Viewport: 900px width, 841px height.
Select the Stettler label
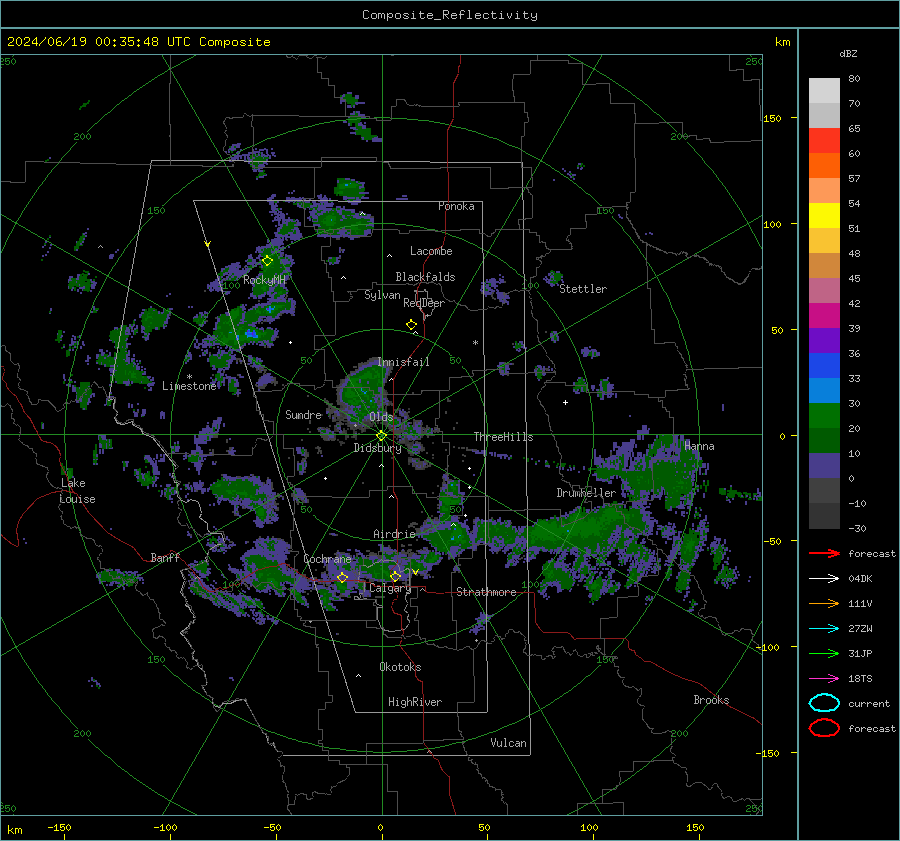(x=583, y=289)
